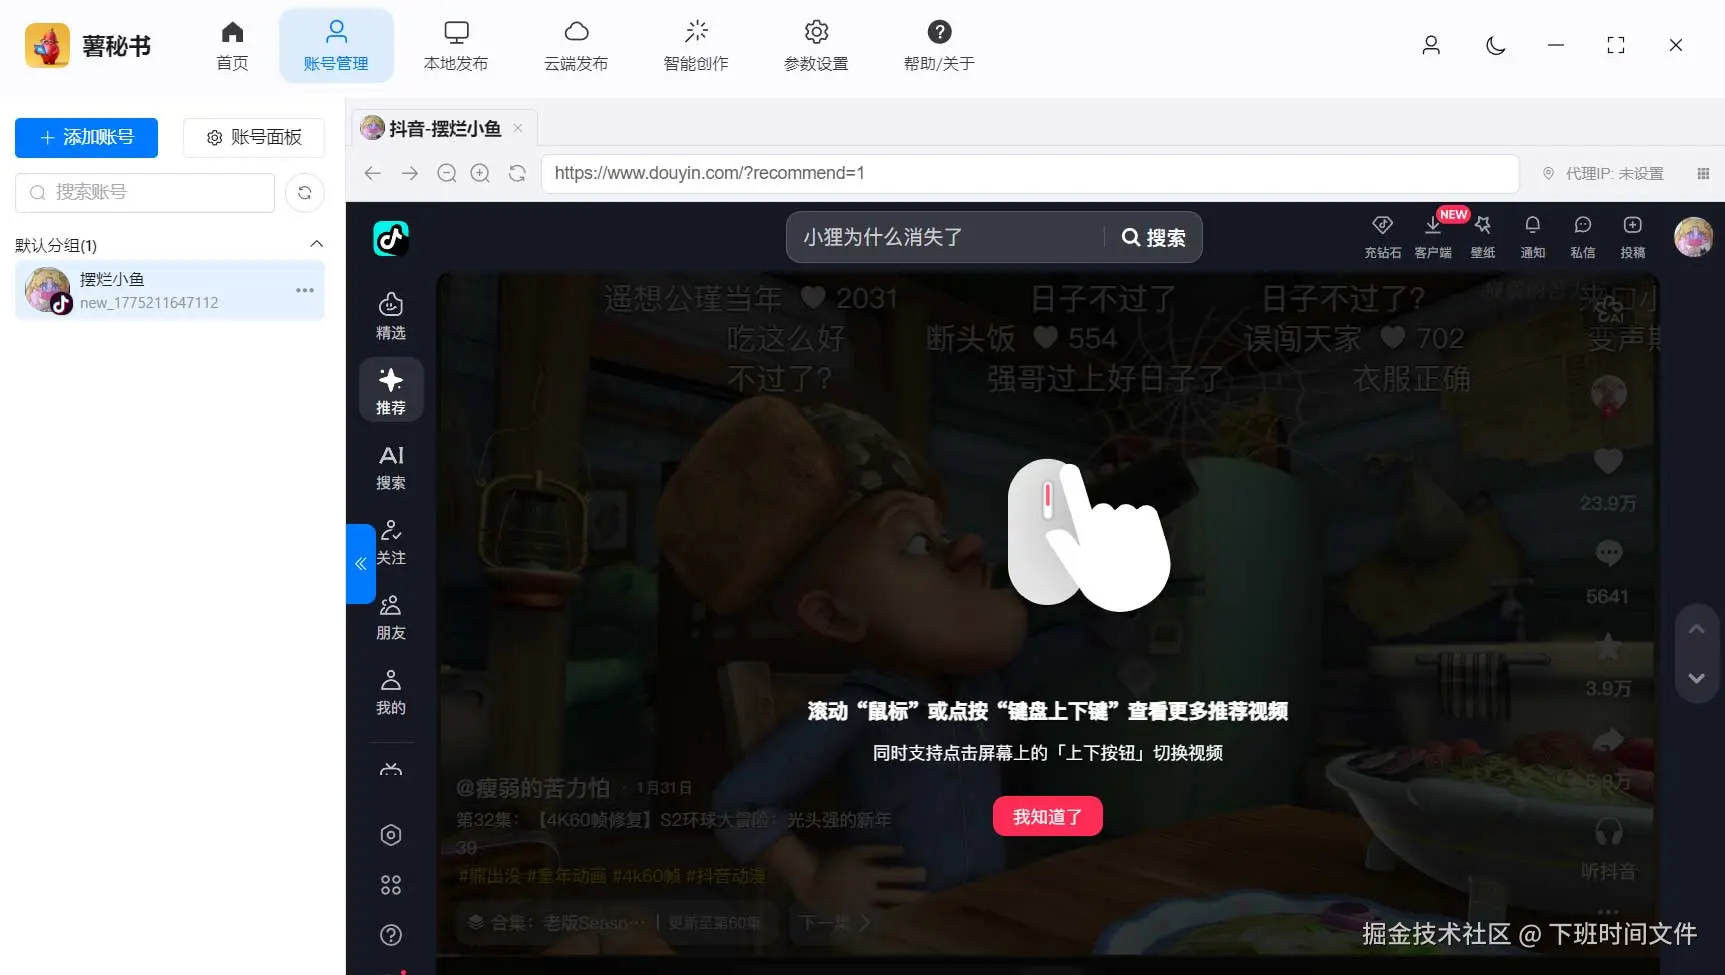Open 私信 direct messages
1725x975 pixels.
point(1583,235)
